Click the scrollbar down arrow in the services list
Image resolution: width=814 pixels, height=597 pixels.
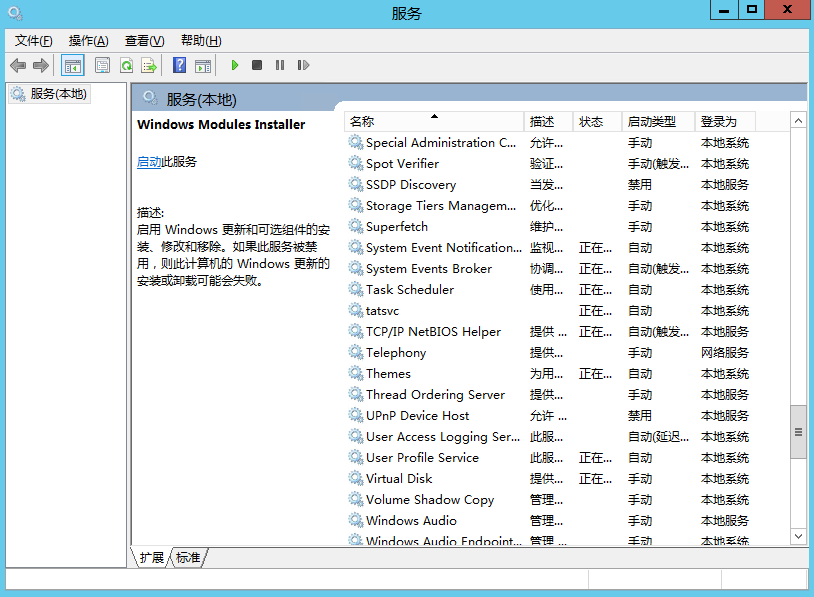(x=798, y=536)
